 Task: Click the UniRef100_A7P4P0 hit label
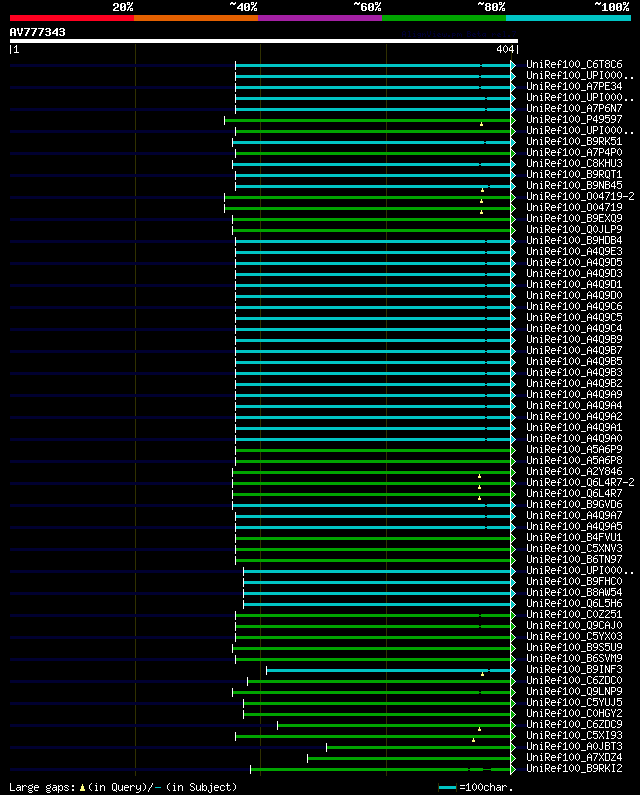tap(574, 153)
